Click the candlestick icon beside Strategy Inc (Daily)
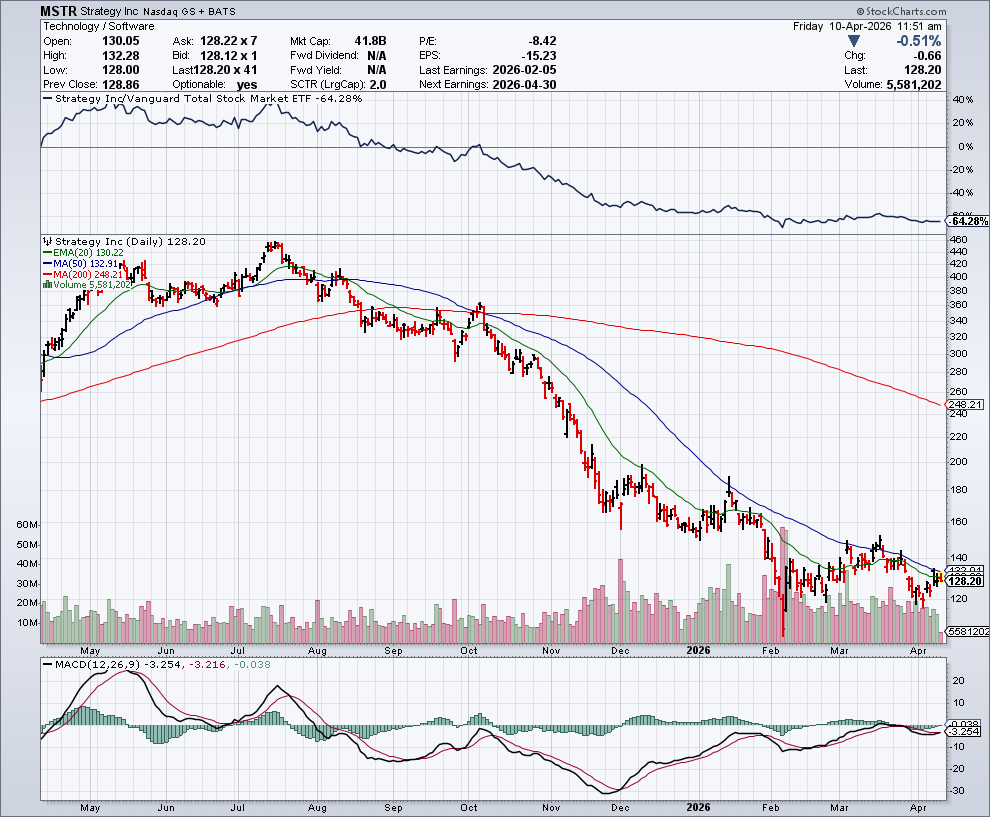This screenshot has width=990, height=817. tap(46, 241)
